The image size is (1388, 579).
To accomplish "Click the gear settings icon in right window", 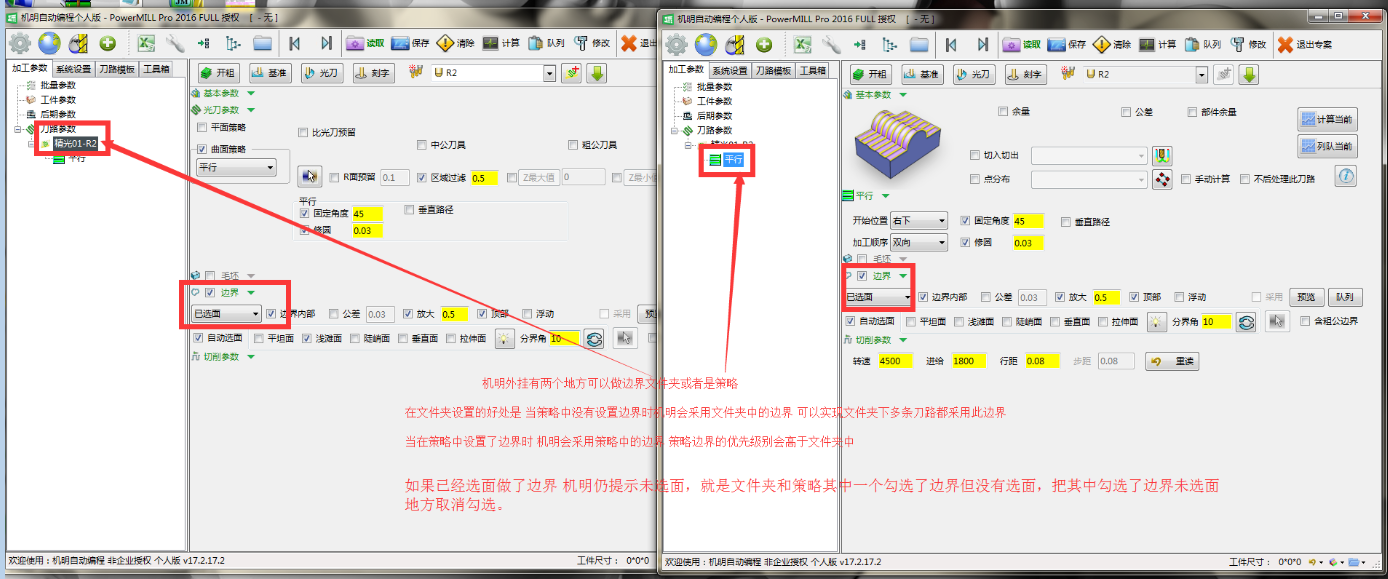I will click(x=676, y=44).
